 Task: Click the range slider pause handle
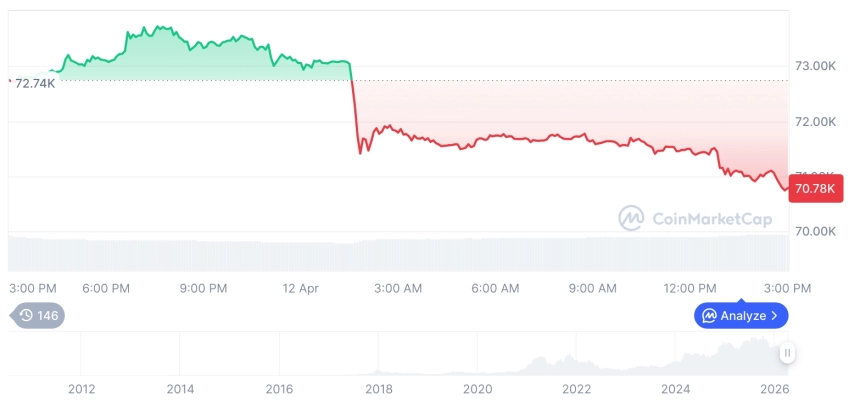[788, 353]
